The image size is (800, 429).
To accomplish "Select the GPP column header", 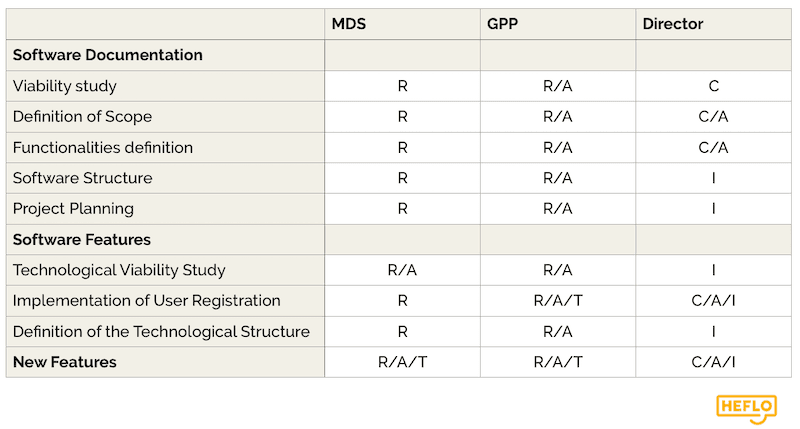I will (x=504, y=24).
